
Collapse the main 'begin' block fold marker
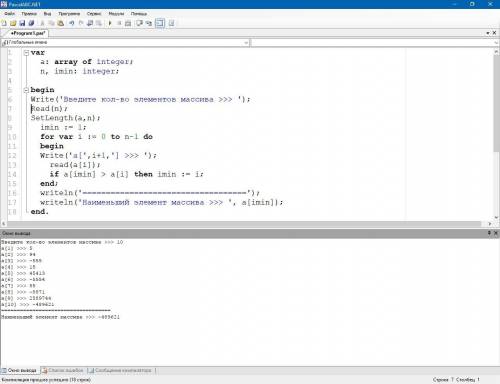(26, 90)
